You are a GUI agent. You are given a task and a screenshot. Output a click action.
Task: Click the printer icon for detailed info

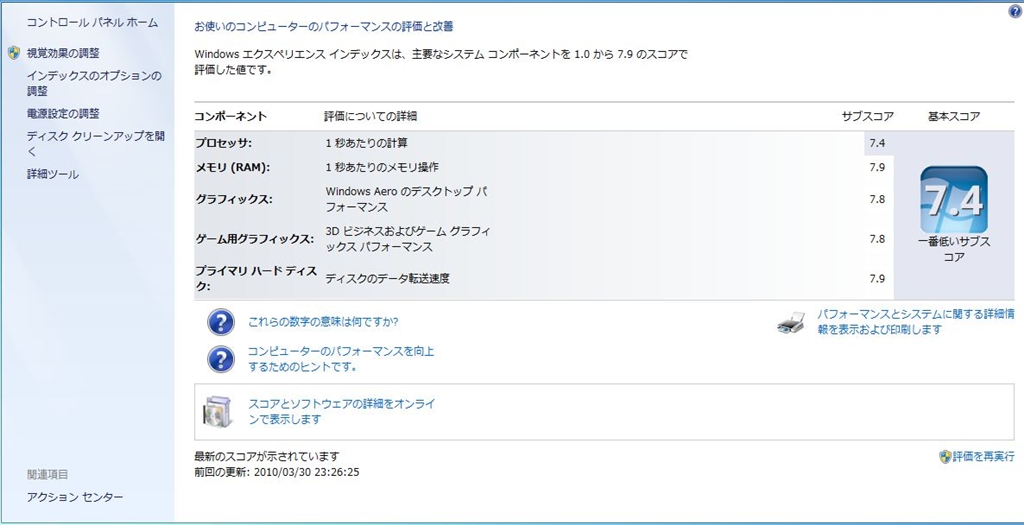(792, 322)
